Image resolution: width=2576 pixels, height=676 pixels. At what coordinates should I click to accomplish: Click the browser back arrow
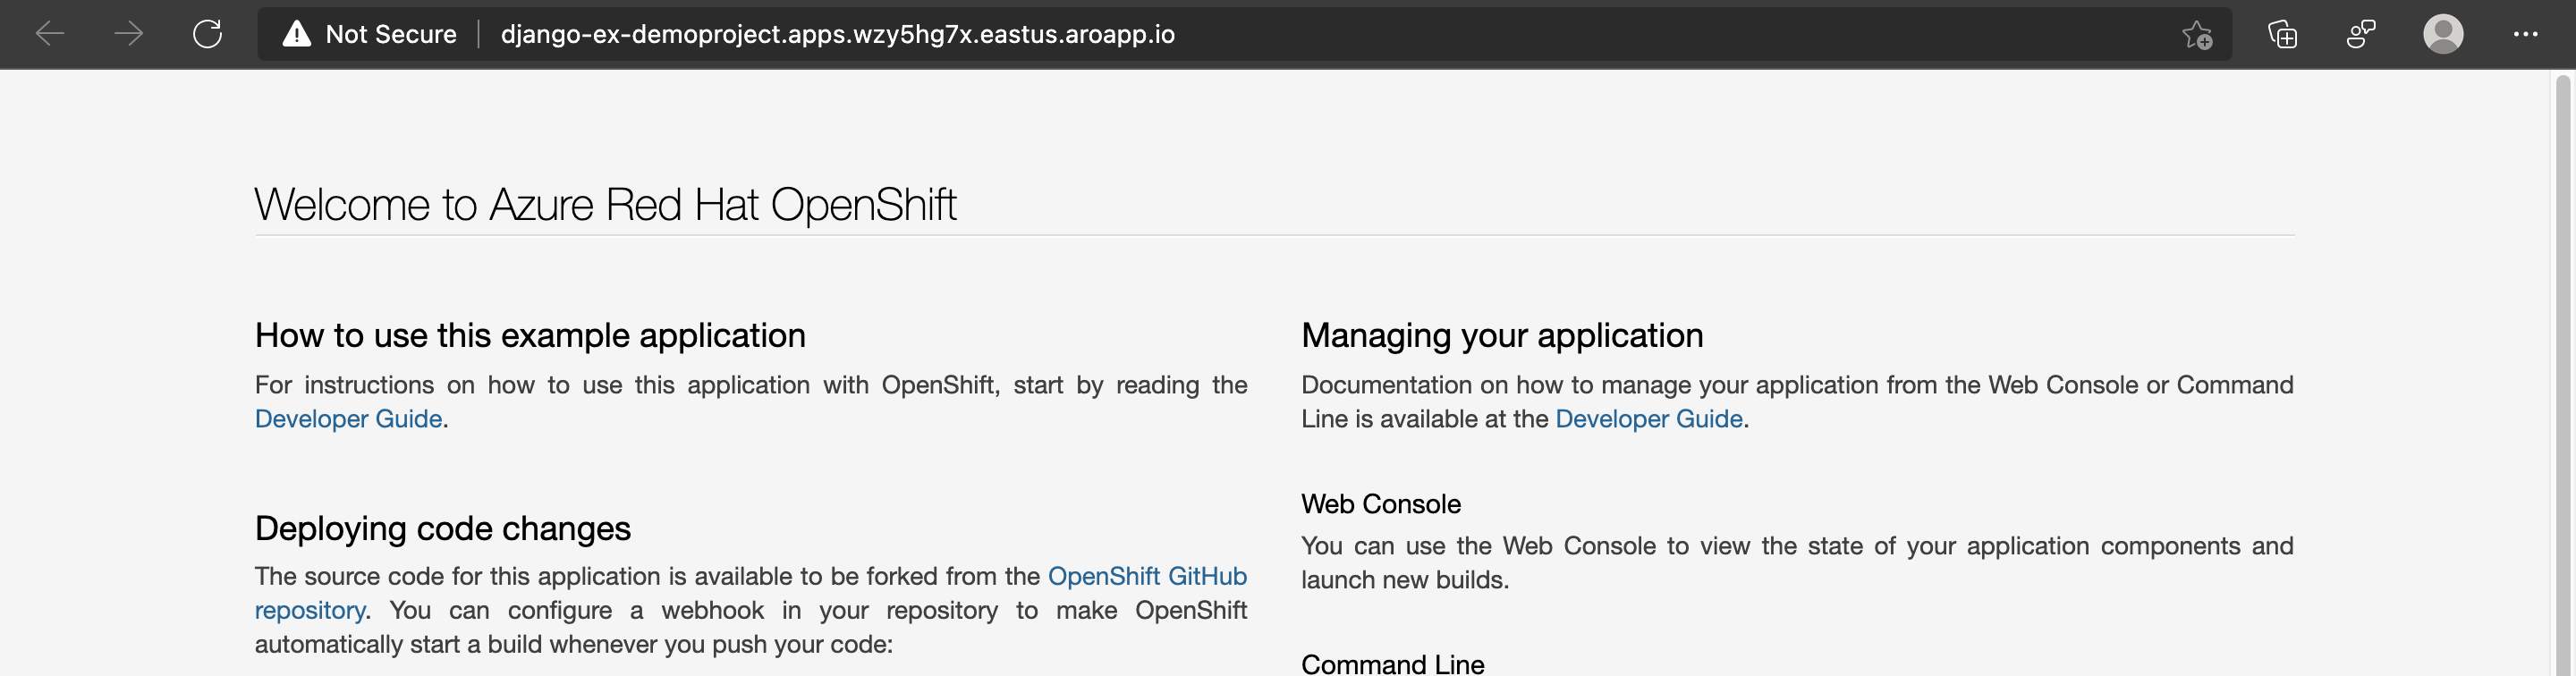[50, 34]
